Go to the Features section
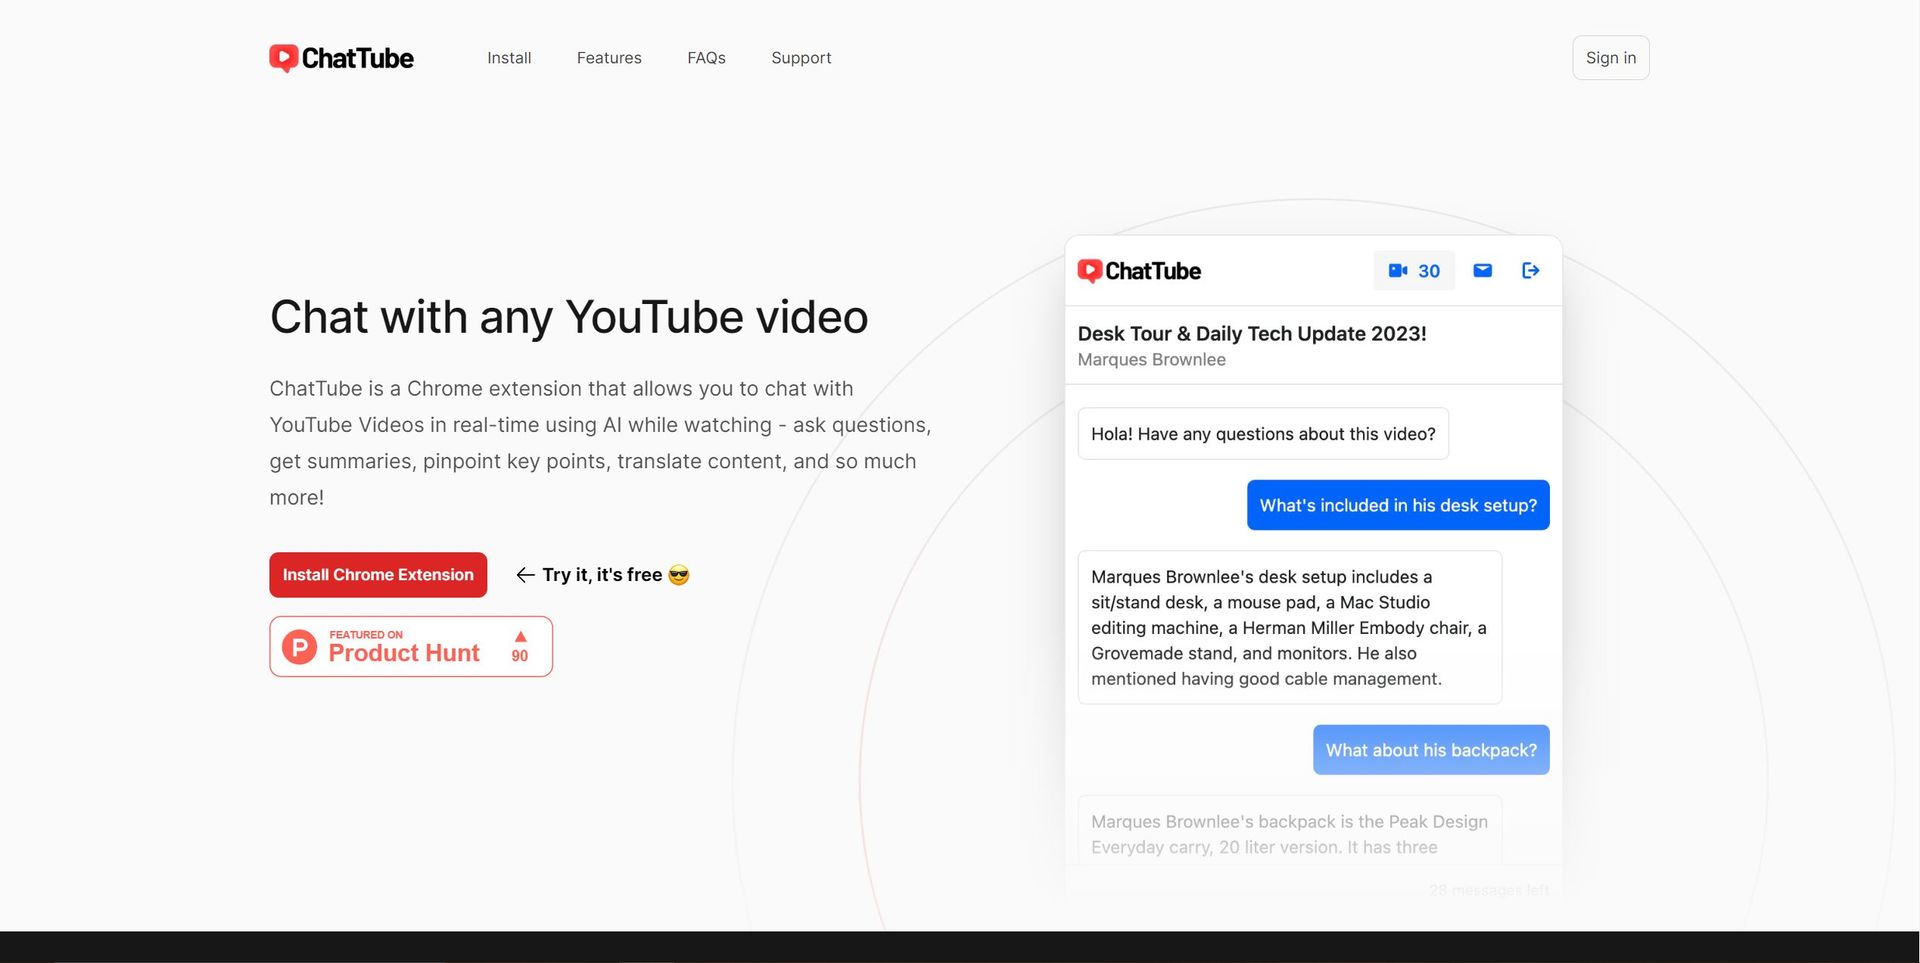 [609, 58]
